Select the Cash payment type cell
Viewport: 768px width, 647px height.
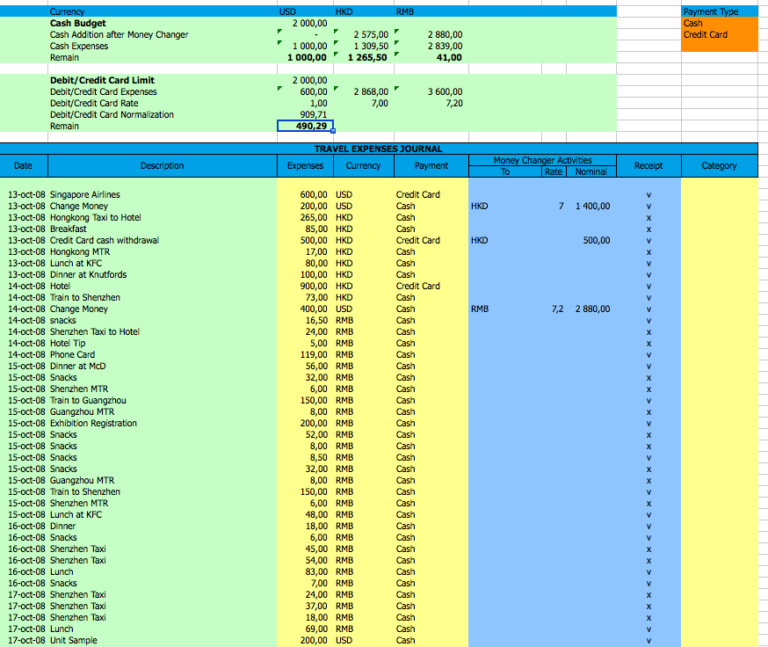[719, 23]
